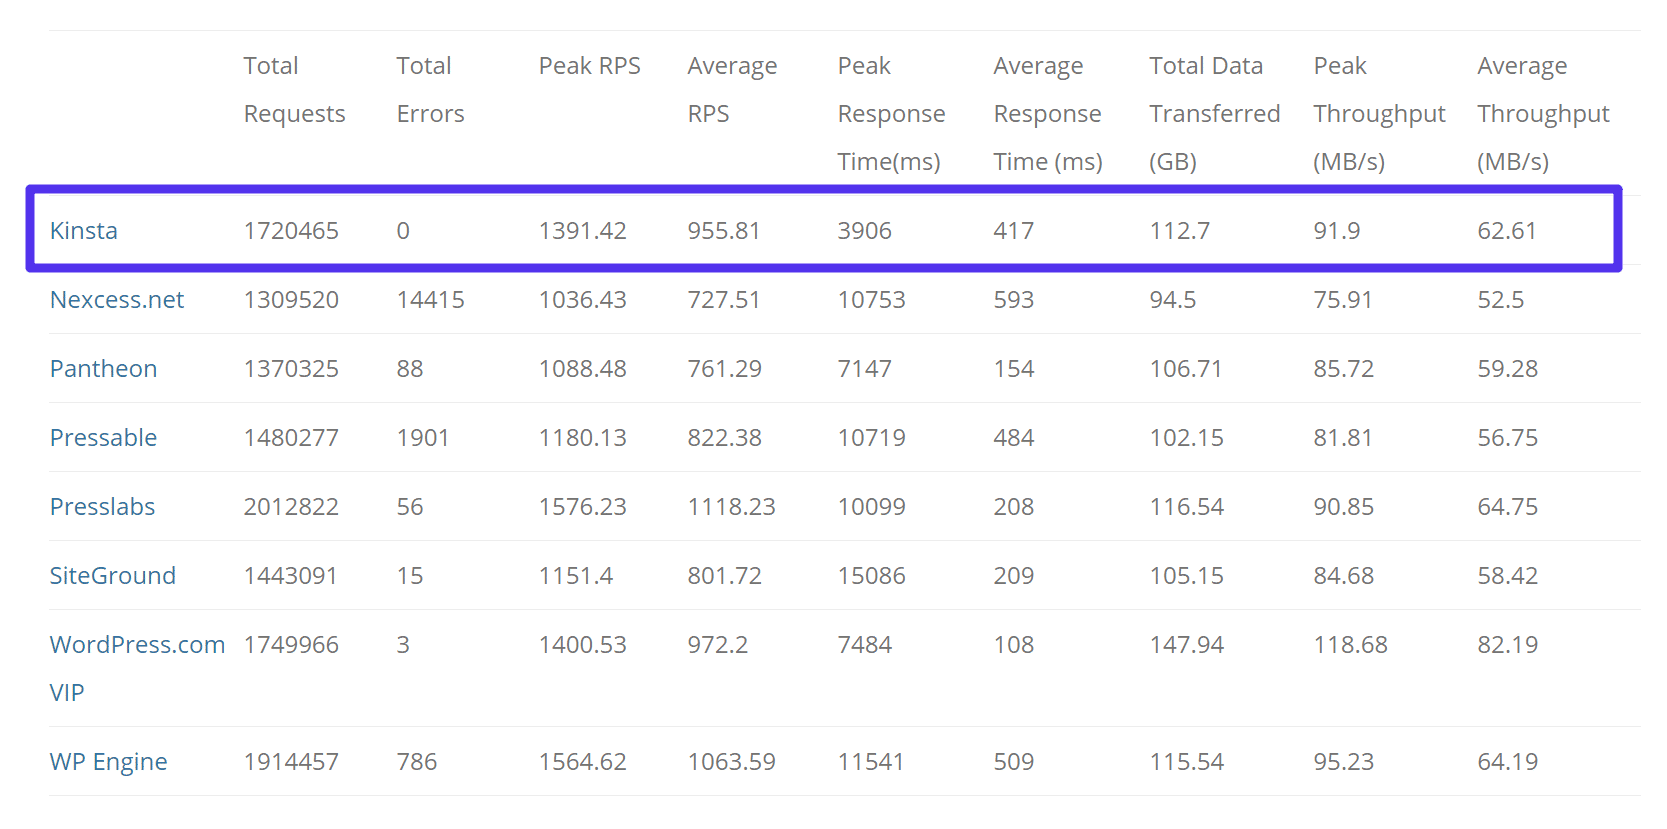Click the SiteGround link
The height and width of the screenshot is (829, 1667).
pyautogui.click(x=113, y=576)
